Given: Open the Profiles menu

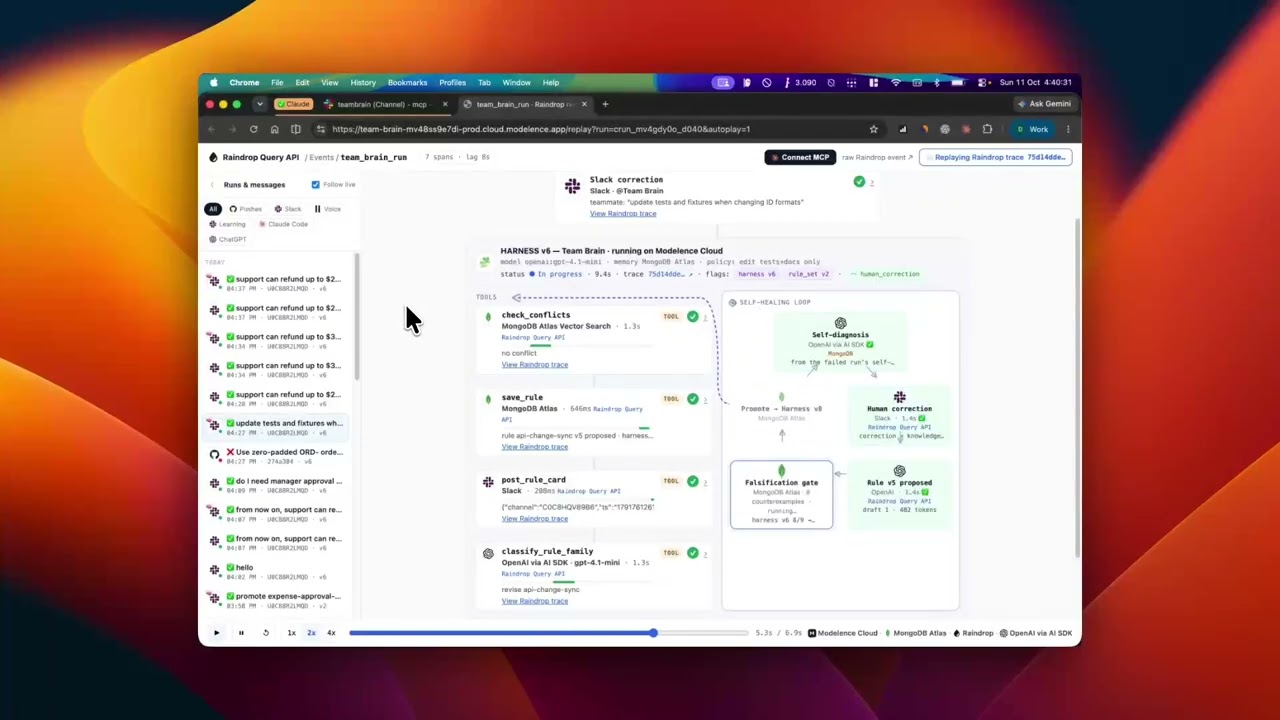Looking at the screenshot, I should point(452,83).
